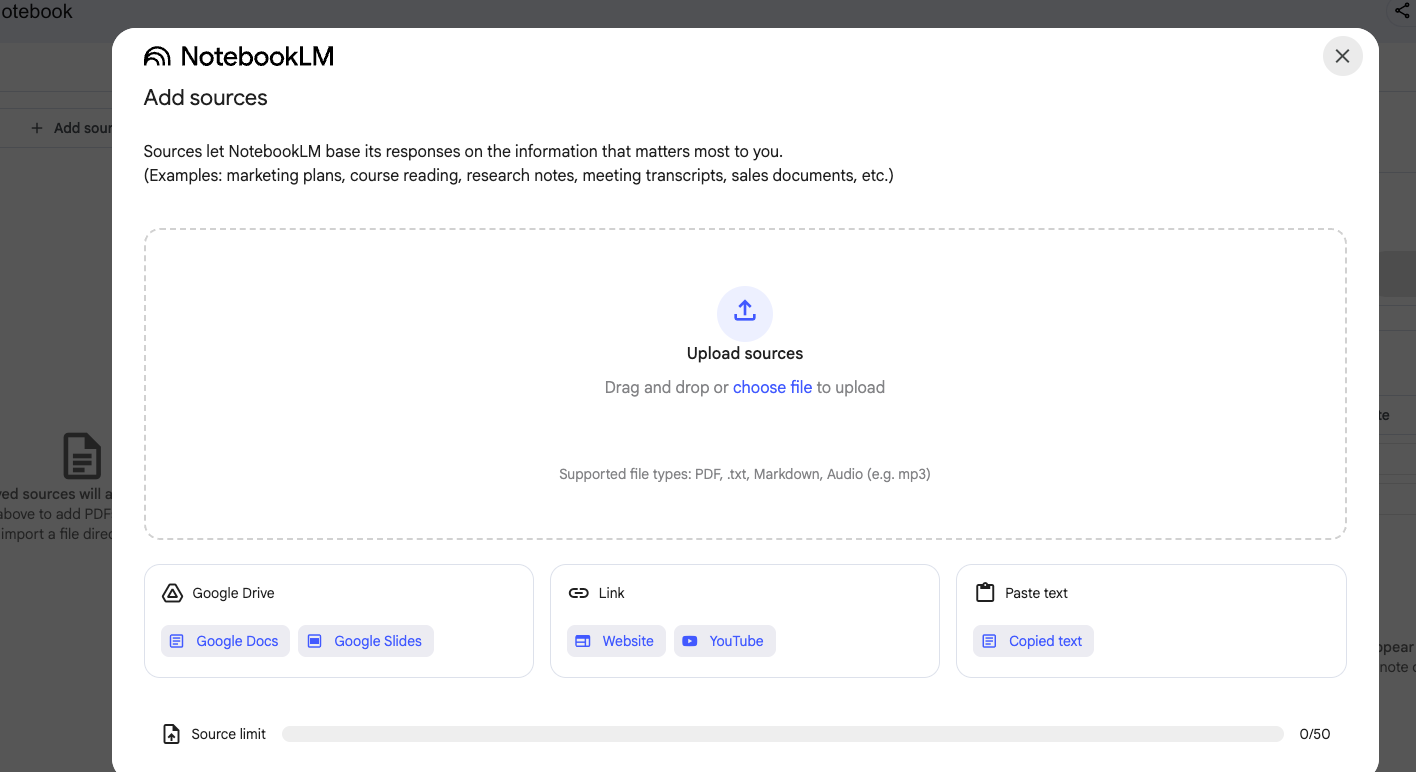Image resolution: width=1416 pixels, height=772 pixels.
Task: Click the document icon in background sources panel
Action: coord(82,456)
